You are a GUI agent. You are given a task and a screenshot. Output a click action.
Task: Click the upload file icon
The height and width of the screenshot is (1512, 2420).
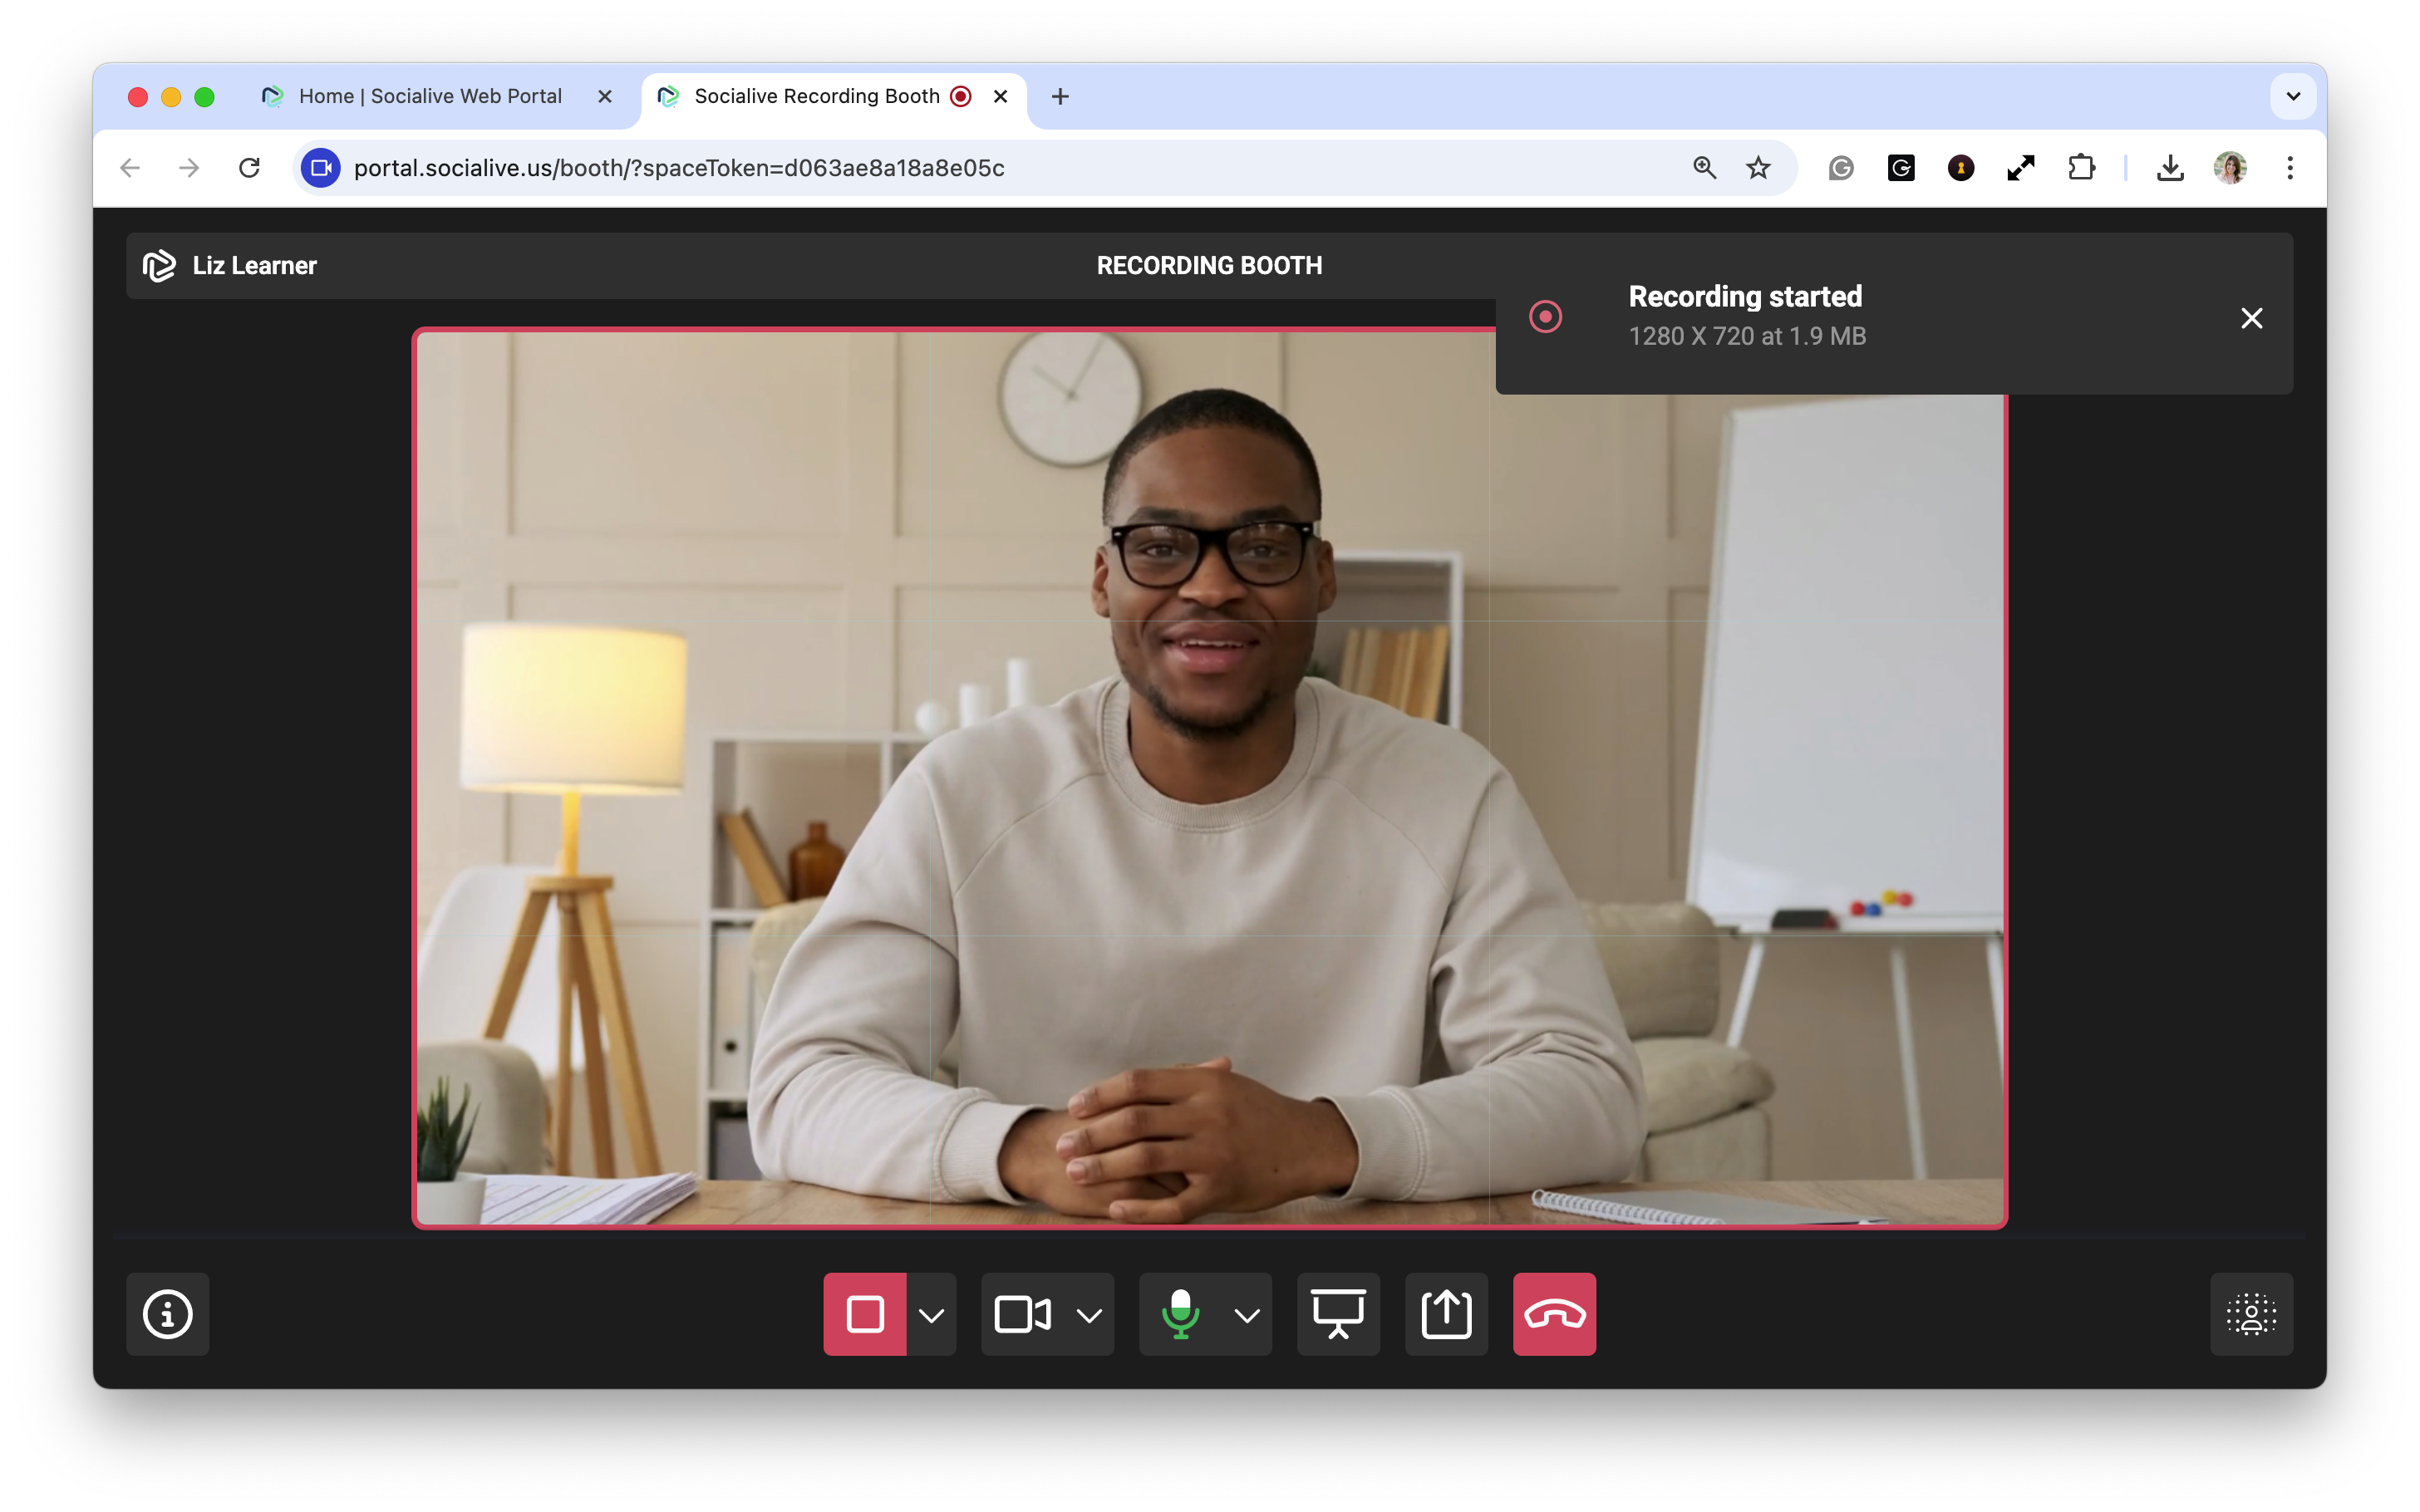pyautogui.click(x=1446, y=1314)
